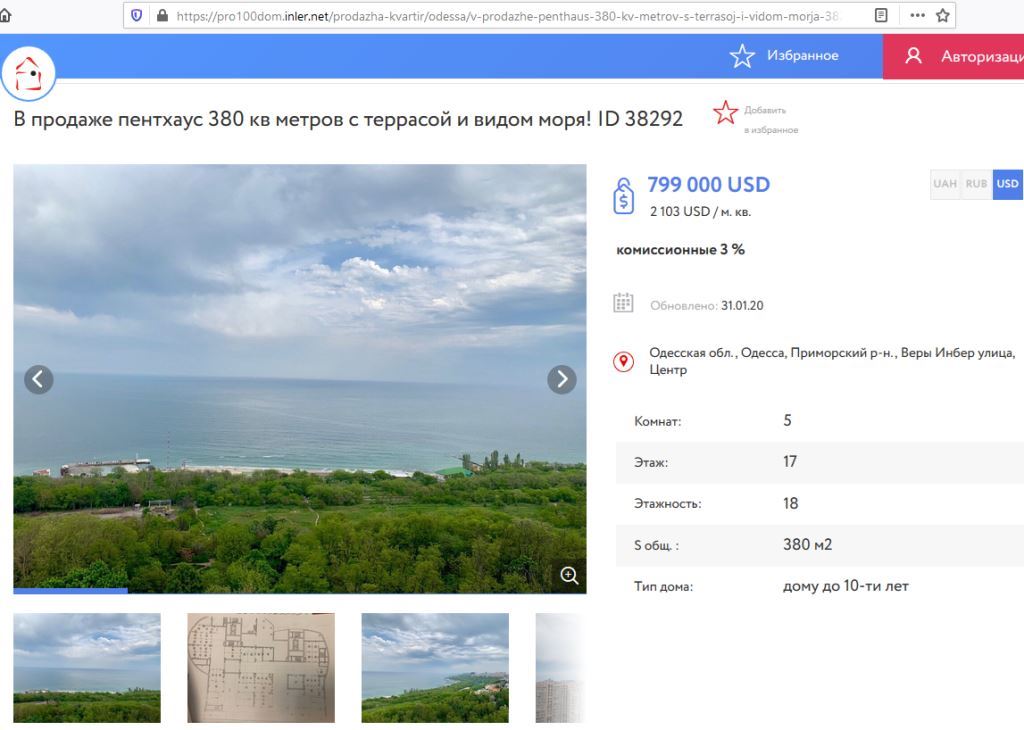
Task: Open browser page actions three-dot menu
Action: click(916, 15)
